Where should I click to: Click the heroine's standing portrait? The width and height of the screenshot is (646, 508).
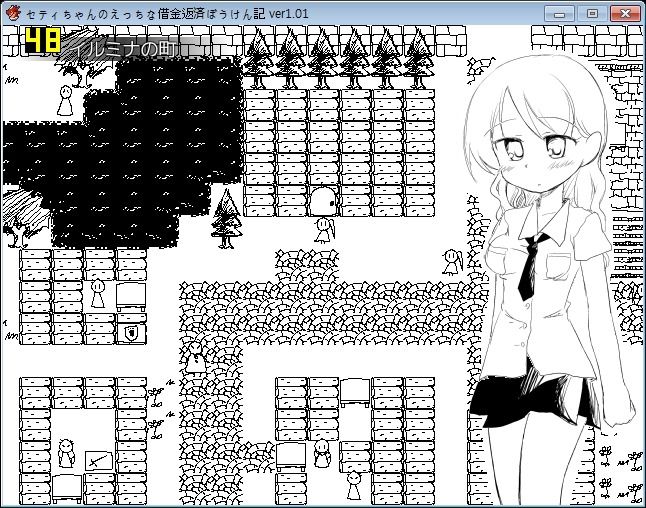tap(548, 280)
